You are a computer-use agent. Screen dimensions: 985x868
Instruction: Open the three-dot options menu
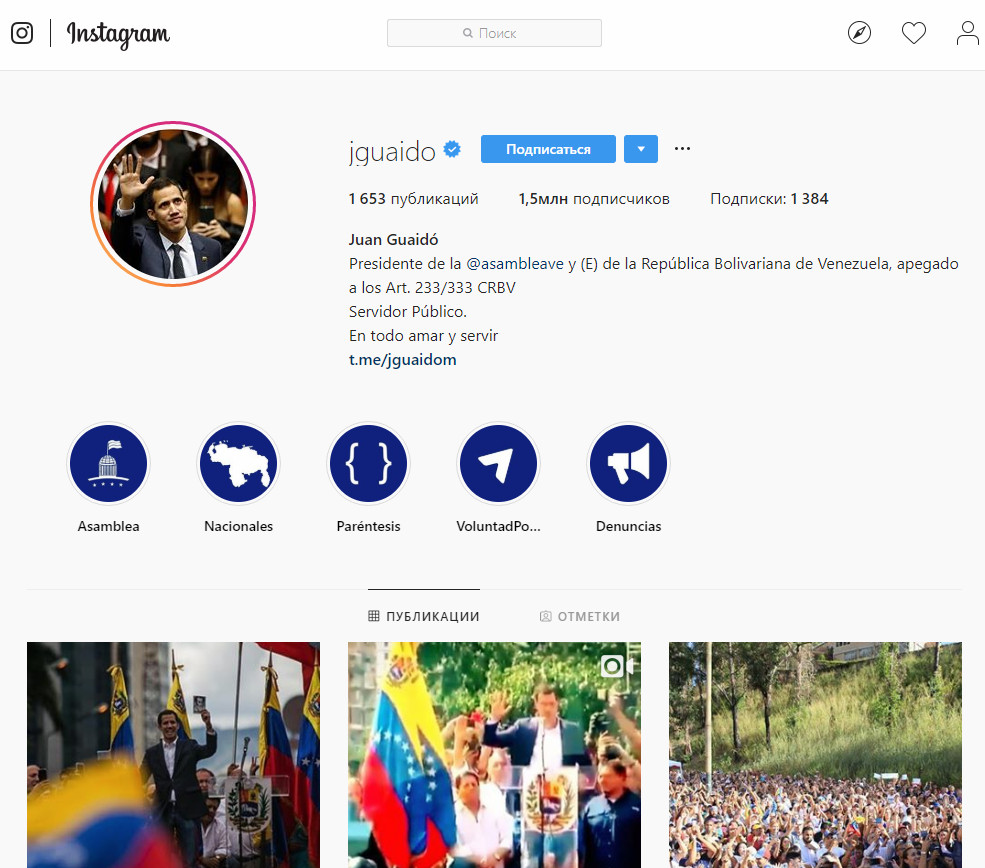pyautogui.click(x=682, y=149)
